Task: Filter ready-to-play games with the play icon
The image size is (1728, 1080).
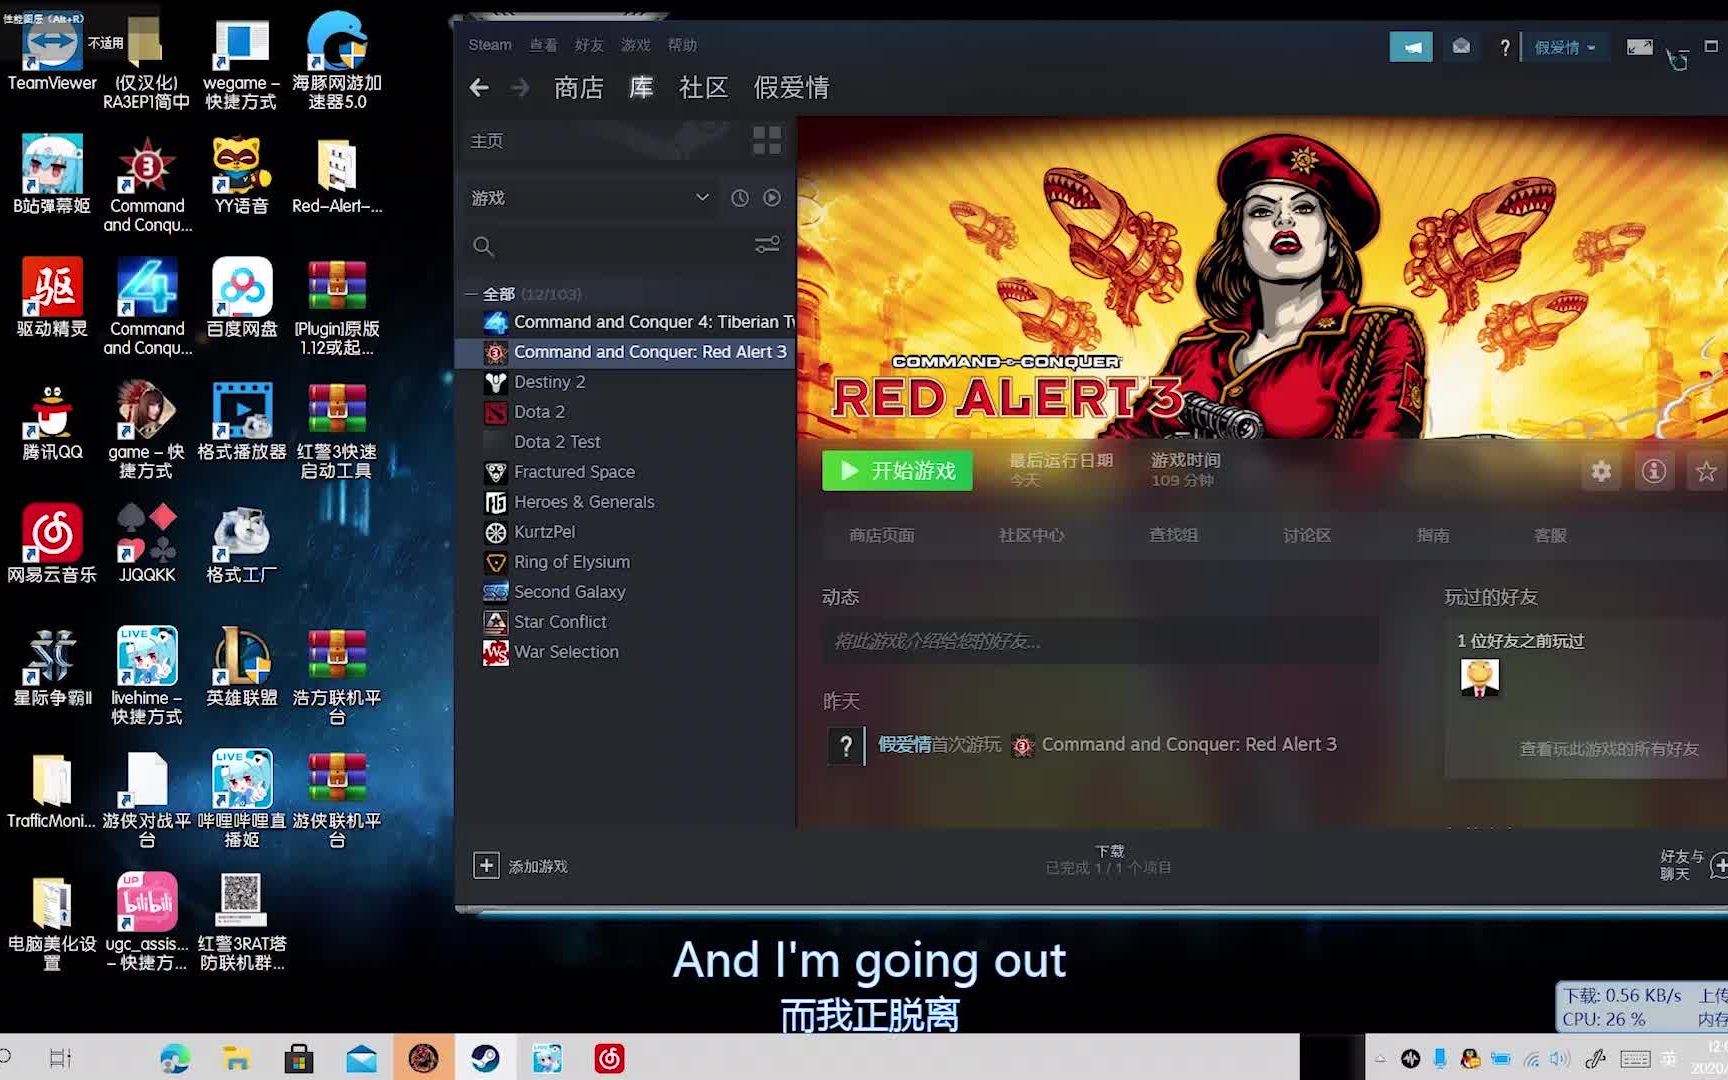Action: coord(772,198)
